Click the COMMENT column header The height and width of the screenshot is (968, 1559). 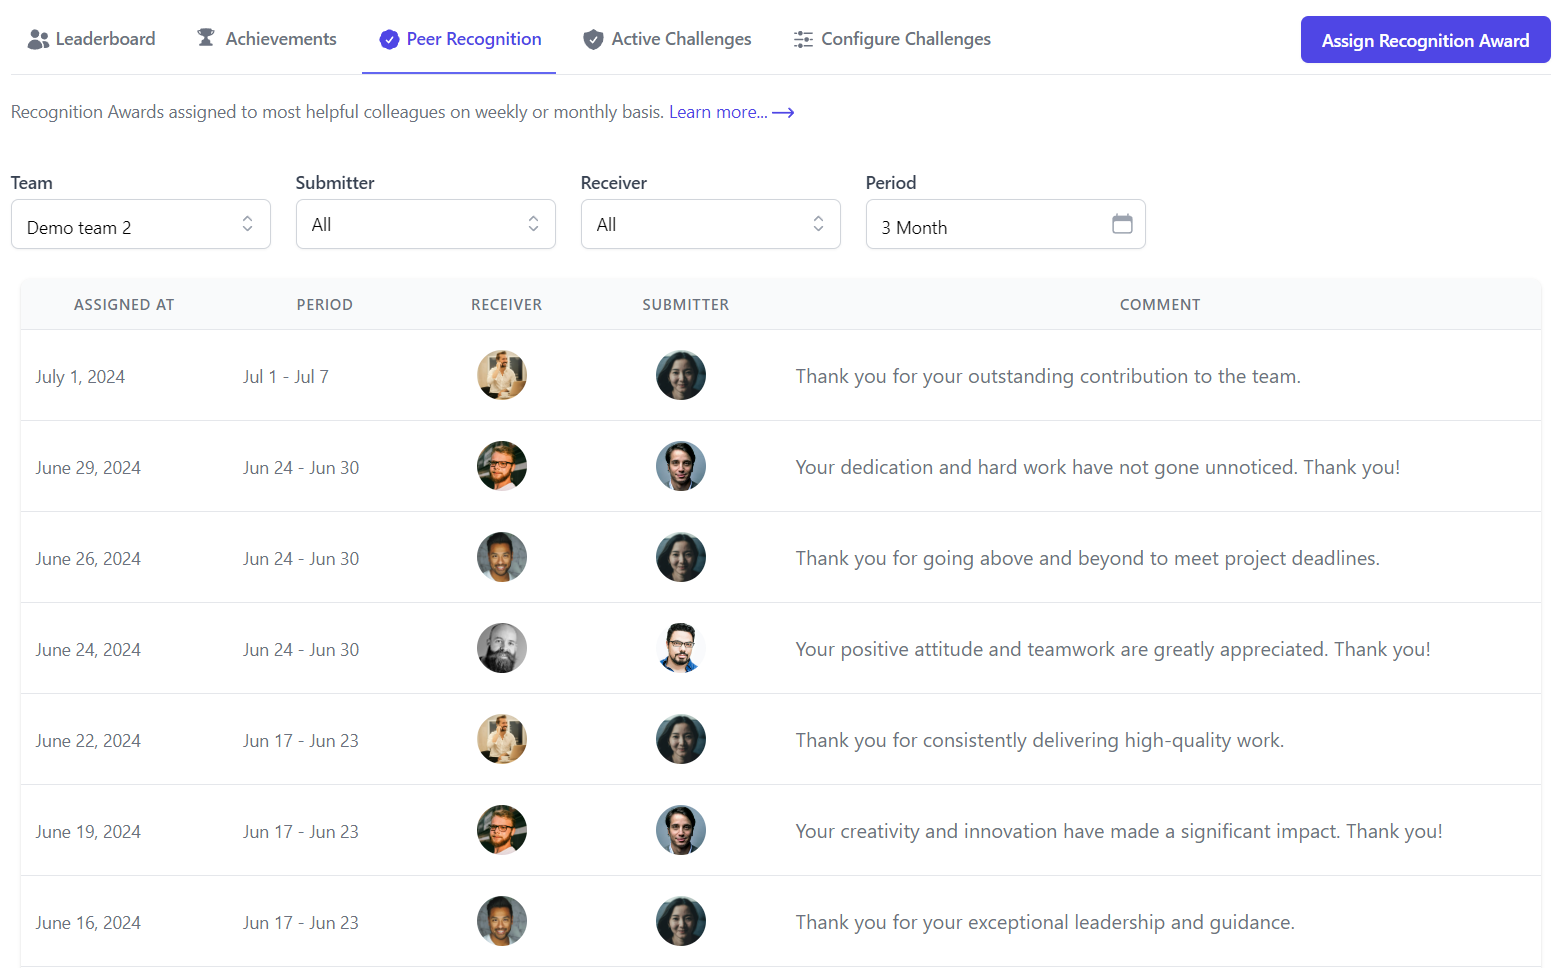click(1160, 305)
